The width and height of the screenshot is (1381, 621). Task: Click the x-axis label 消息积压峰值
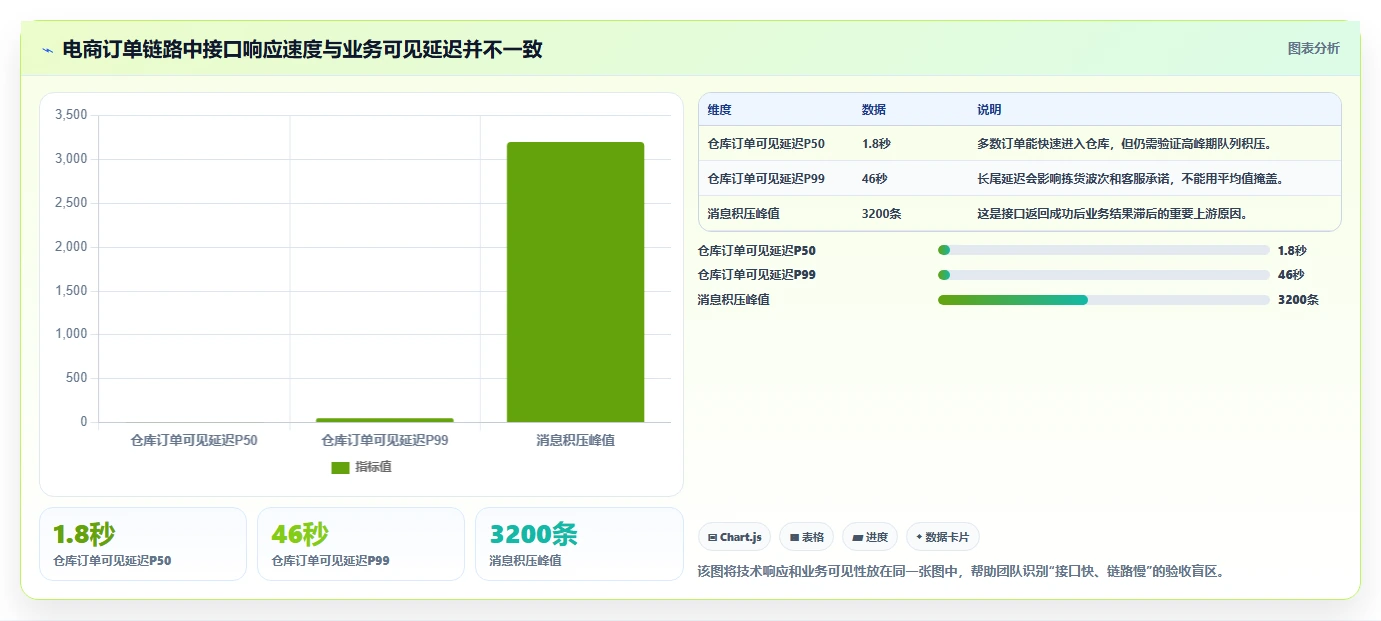(x=575, y=440)
